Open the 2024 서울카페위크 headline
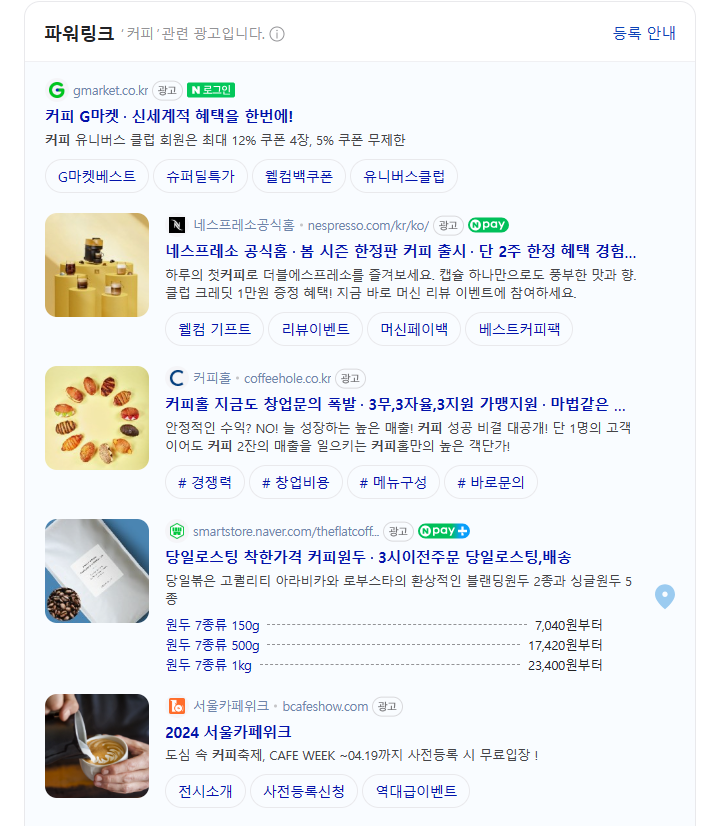Screen dimensions: 716x826 [x=228, y=732]
